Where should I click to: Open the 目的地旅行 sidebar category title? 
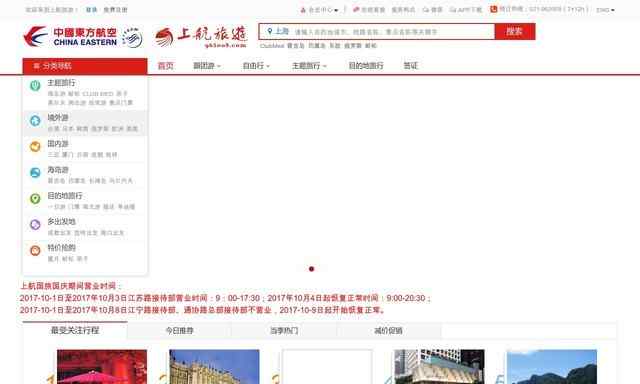[65, 196]
